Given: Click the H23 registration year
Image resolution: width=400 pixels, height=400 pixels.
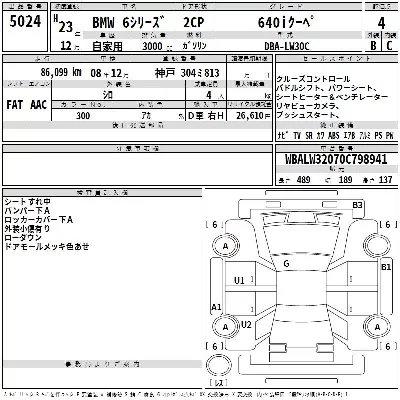Looking at the screenshot, I should pos(64,25).
